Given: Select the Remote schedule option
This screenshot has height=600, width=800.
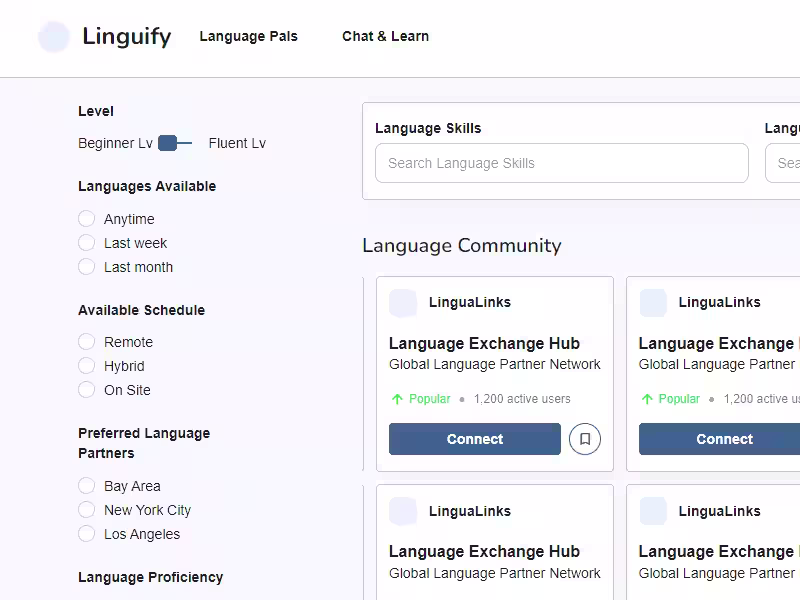Looking at the screenshot, I should tap(87, 341).
